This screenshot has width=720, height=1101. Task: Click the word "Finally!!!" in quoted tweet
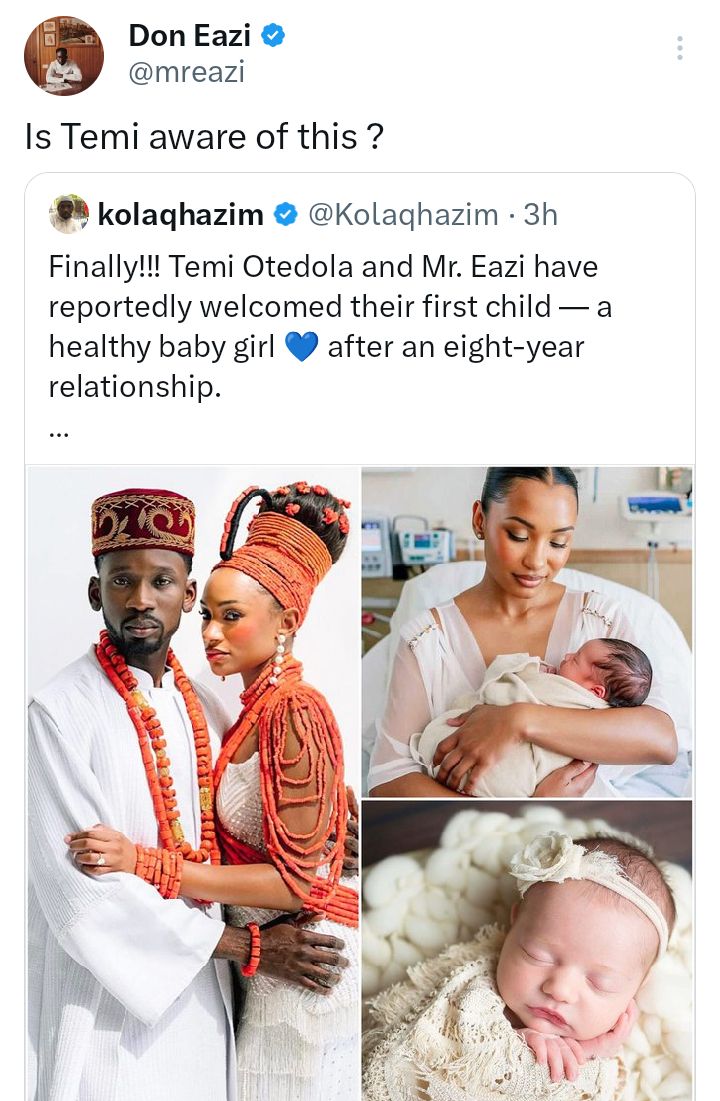(x=104, y=267)
